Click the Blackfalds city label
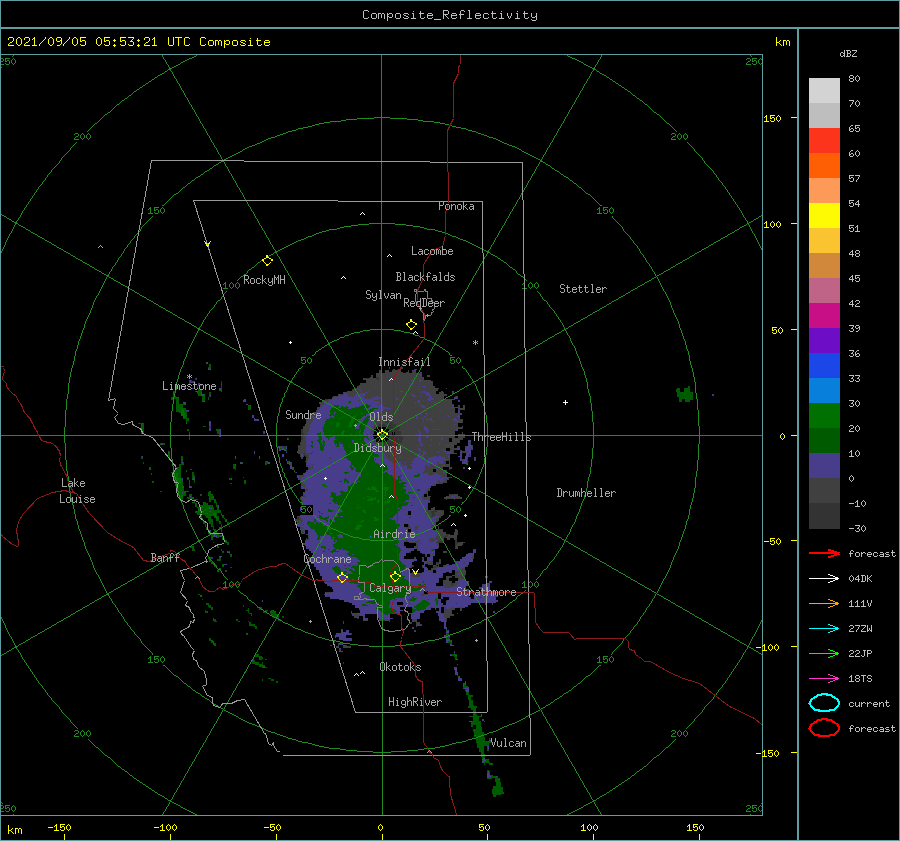 (x=425, y=277)
